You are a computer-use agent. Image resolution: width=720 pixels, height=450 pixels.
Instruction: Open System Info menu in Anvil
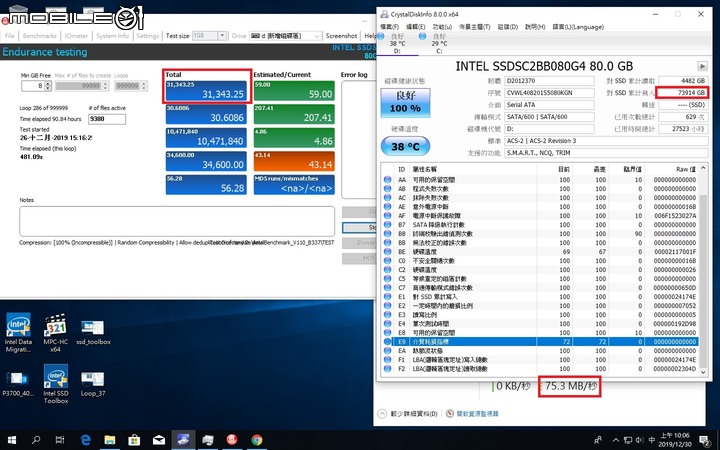click(x=112, y=35)
